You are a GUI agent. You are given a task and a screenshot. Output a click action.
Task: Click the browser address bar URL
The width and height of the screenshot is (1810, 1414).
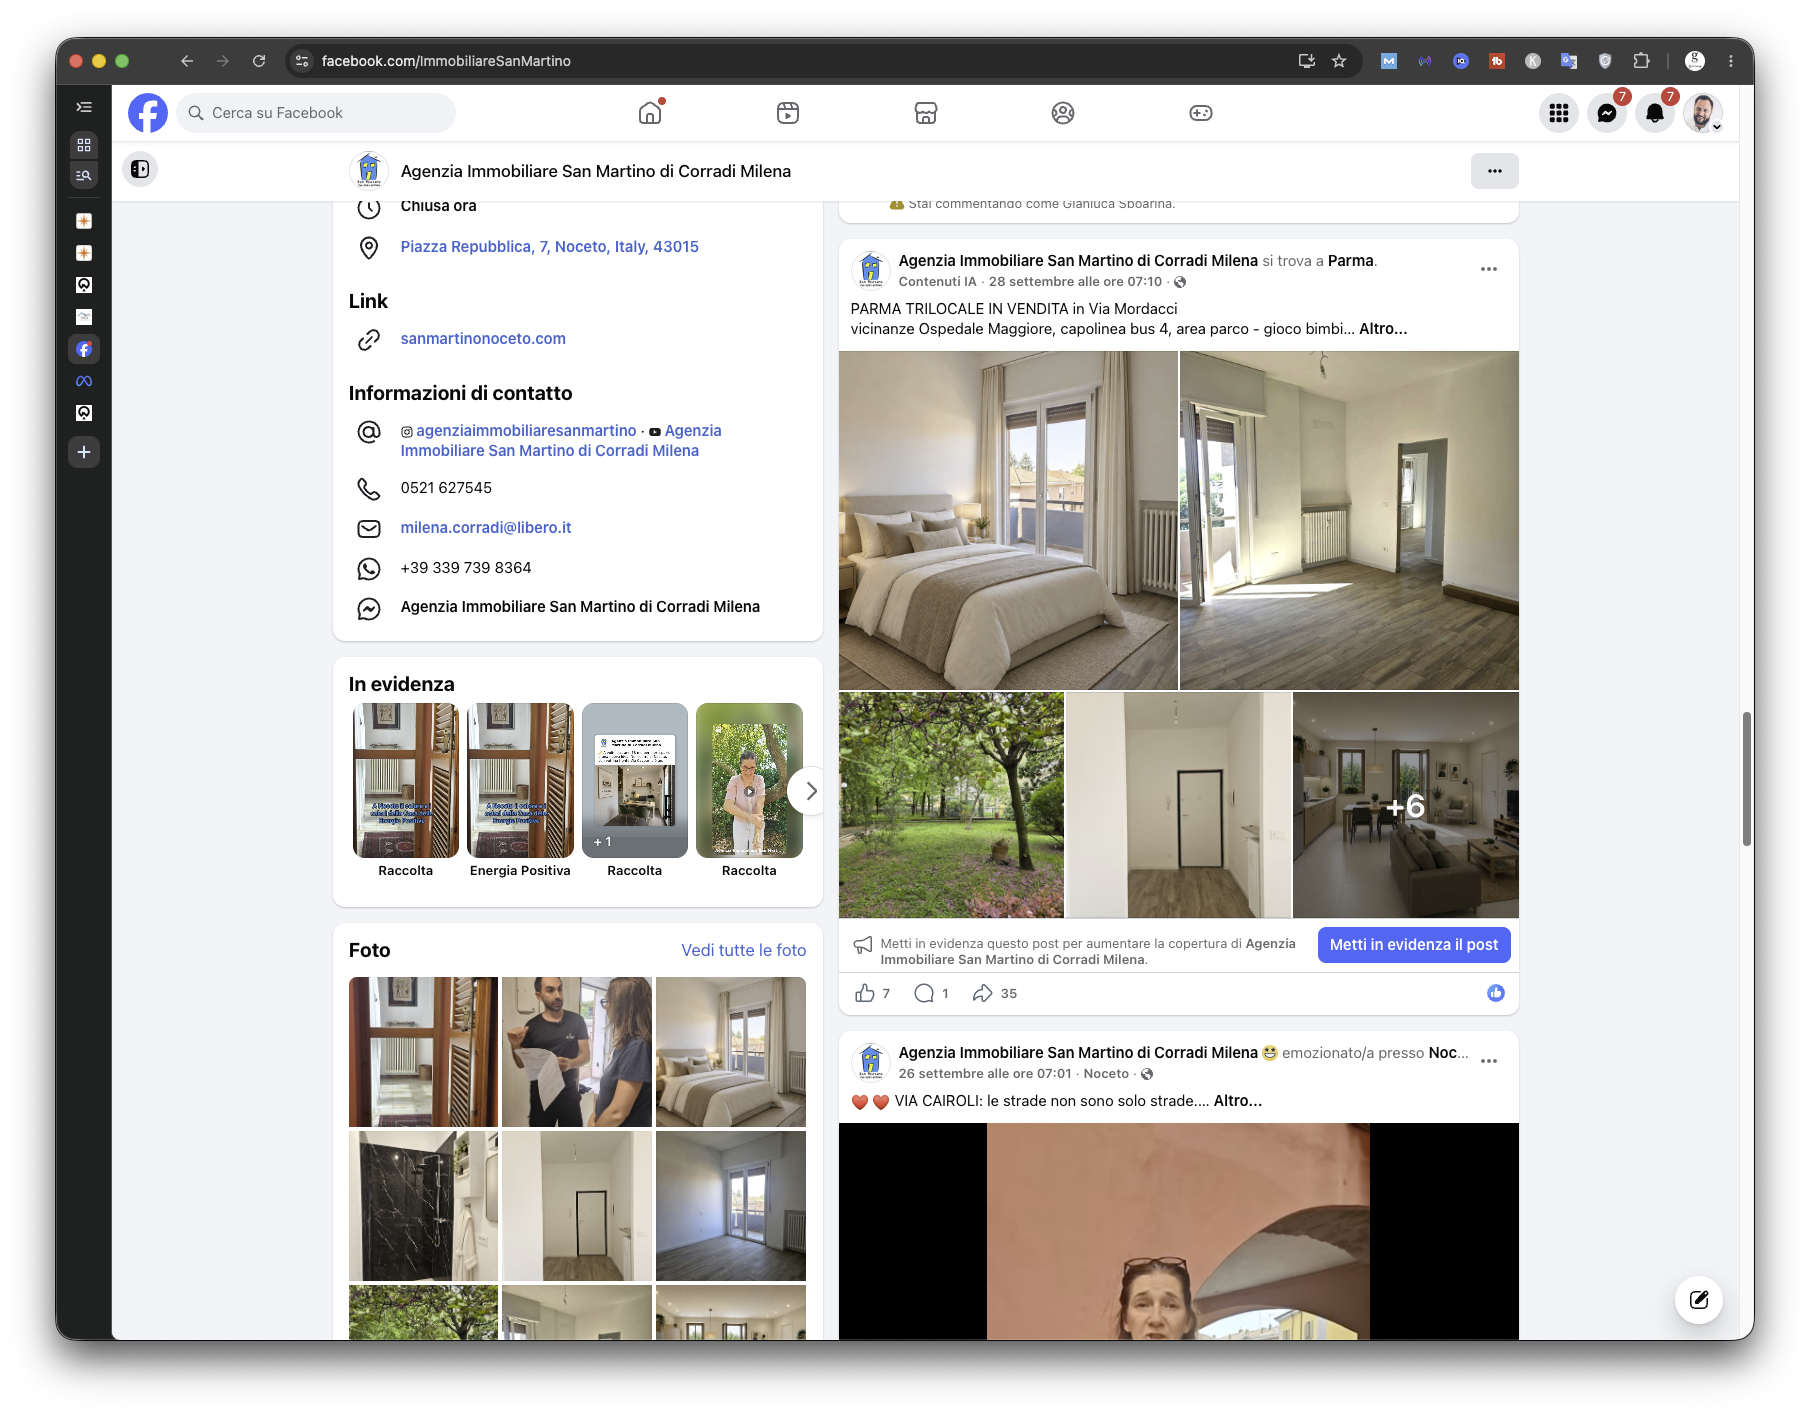tap(446, 61)
